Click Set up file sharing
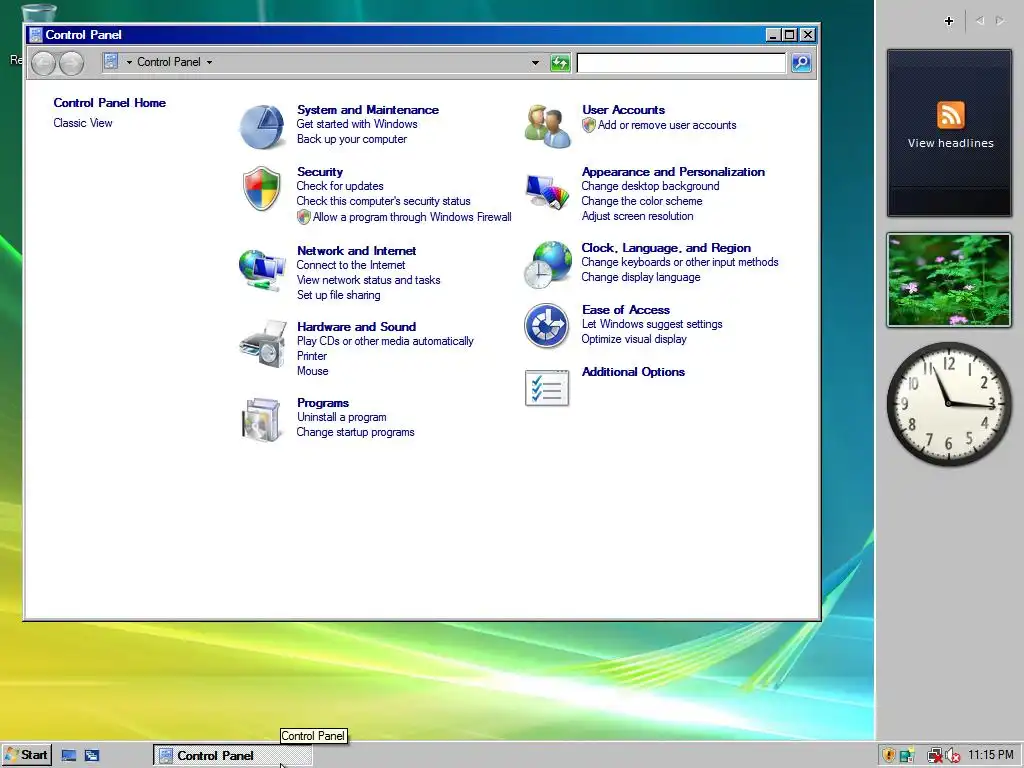Image resolution: width=1024 pixels, height=768 pixels. (338, 295)
